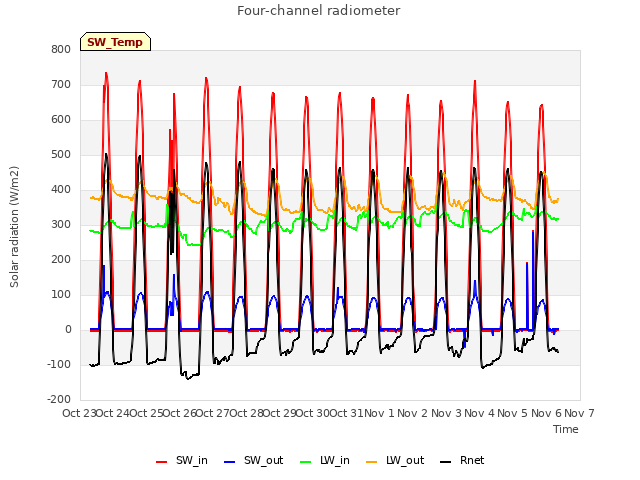
Task: Toggle Rnet series in legend
Action: [x=462, y=460]
